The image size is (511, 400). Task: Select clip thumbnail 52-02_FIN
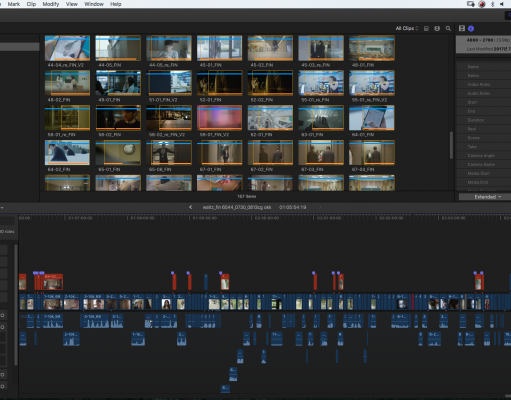tap(270, 83)
